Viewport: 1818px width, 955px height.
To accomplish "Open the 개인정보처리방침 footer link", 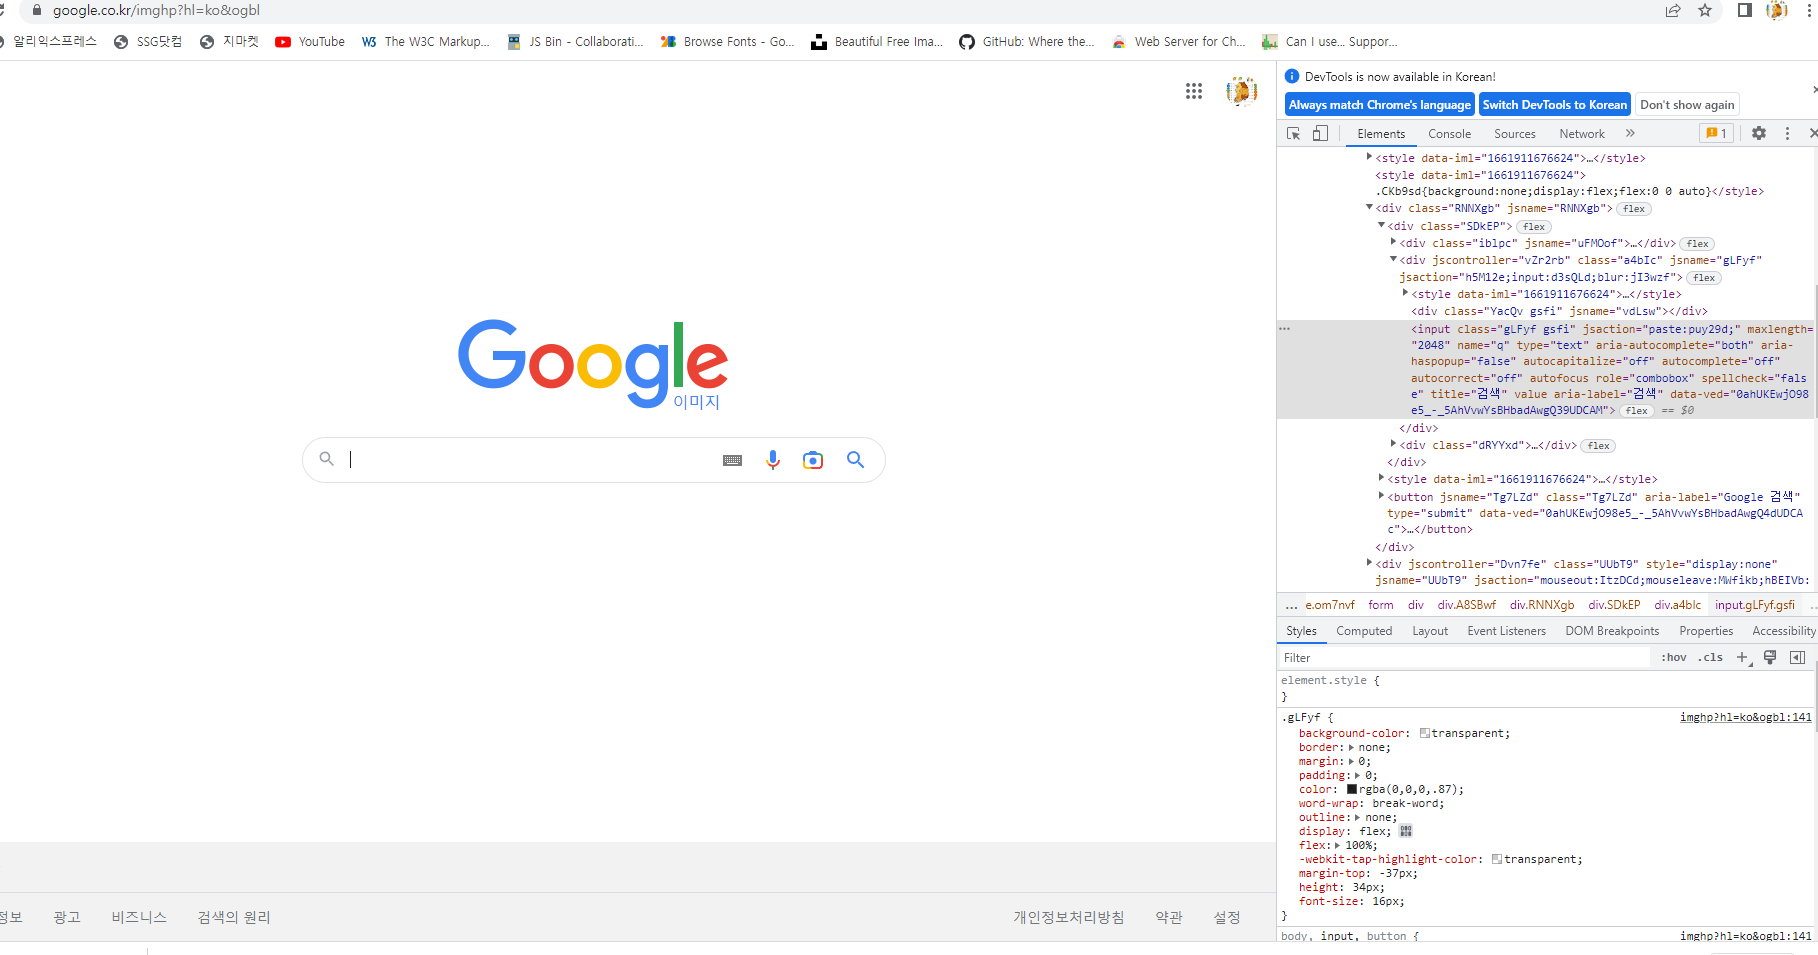I will coord(1068,917).
